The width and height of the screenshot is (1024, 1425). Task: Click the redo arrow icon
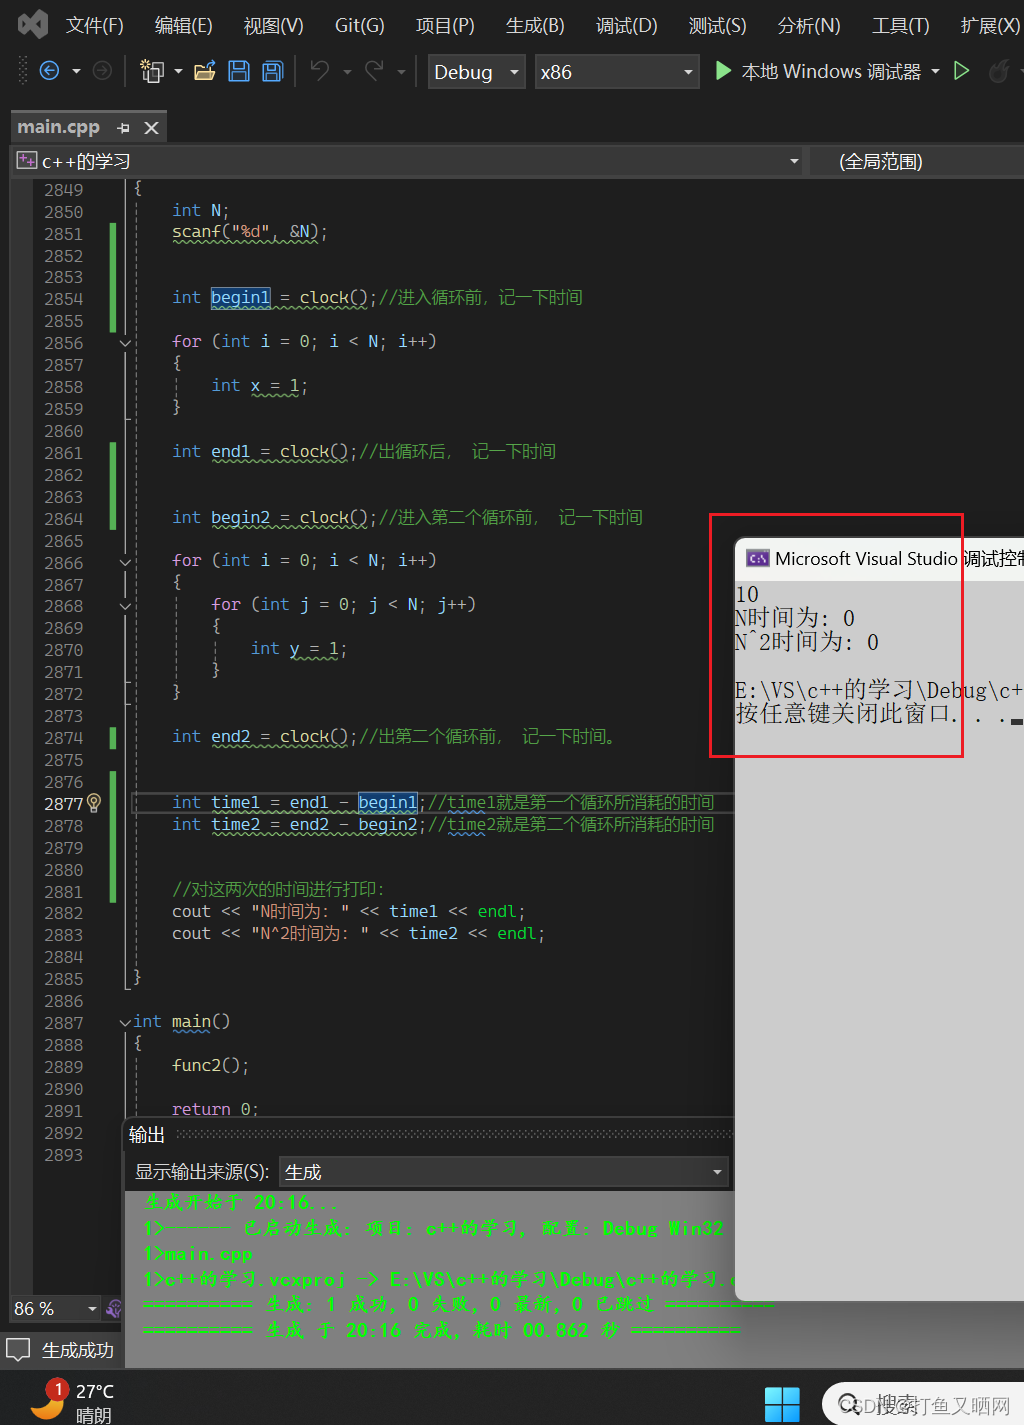pos(374,71)
